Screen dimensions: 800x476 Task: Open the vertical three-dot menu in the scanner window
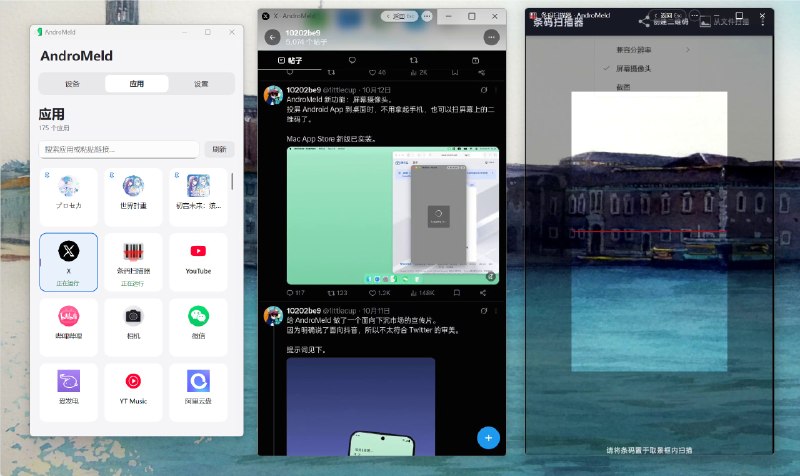click(763, 21)
